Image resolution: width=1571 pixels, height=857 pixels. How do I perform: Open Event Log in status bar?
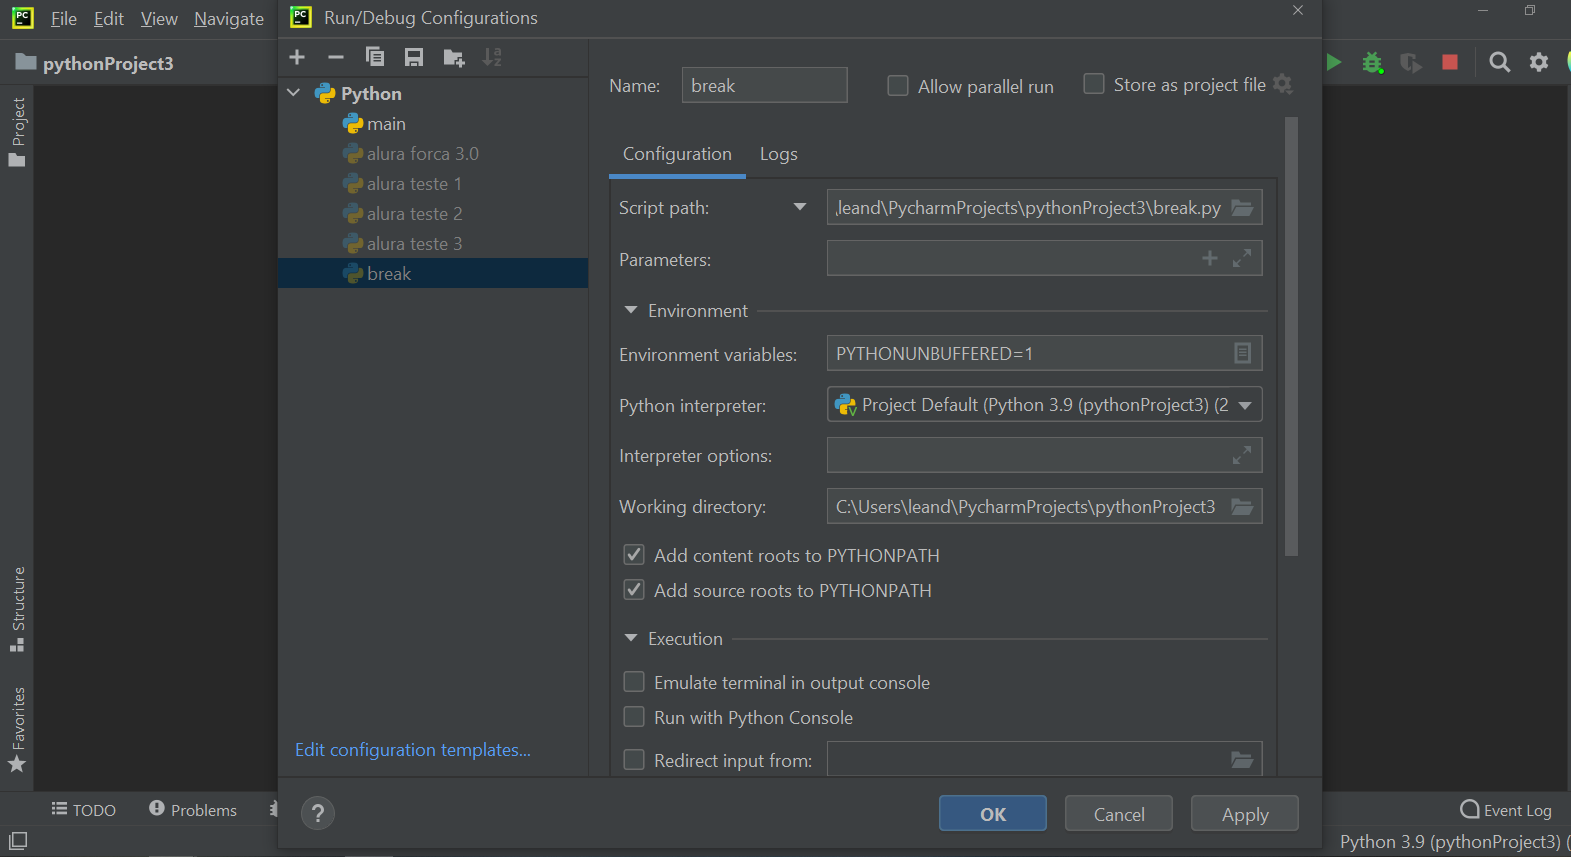(1506, 810)
